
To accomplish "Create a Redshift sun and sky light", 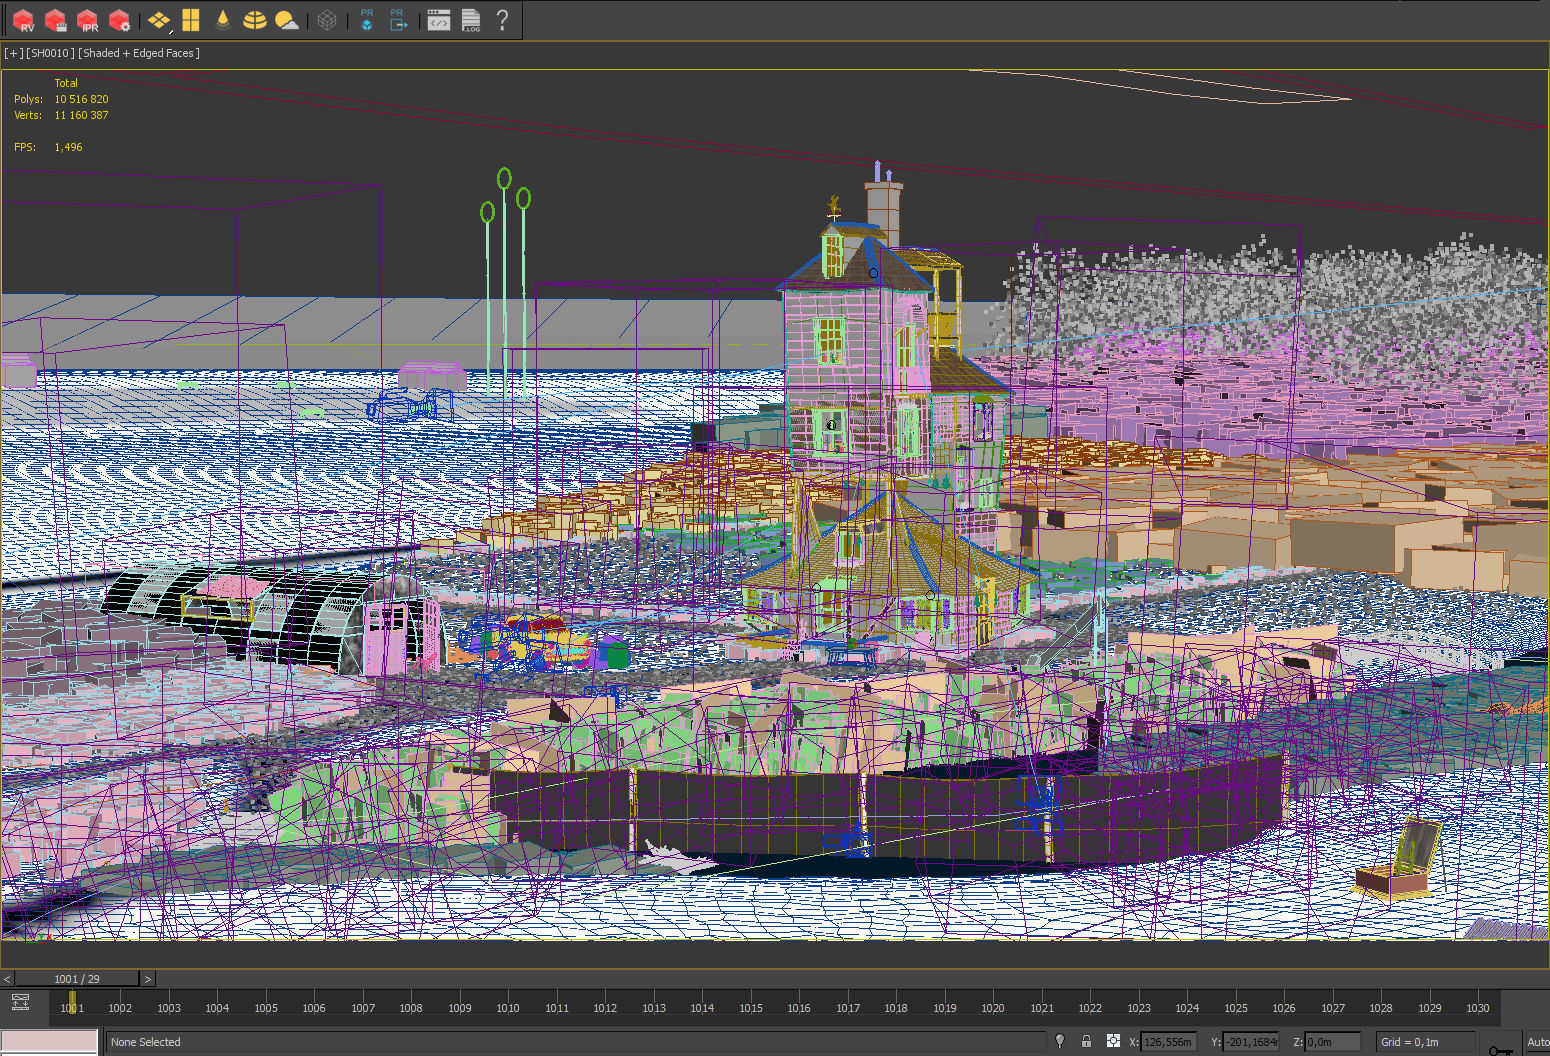I will pos(287,20).
